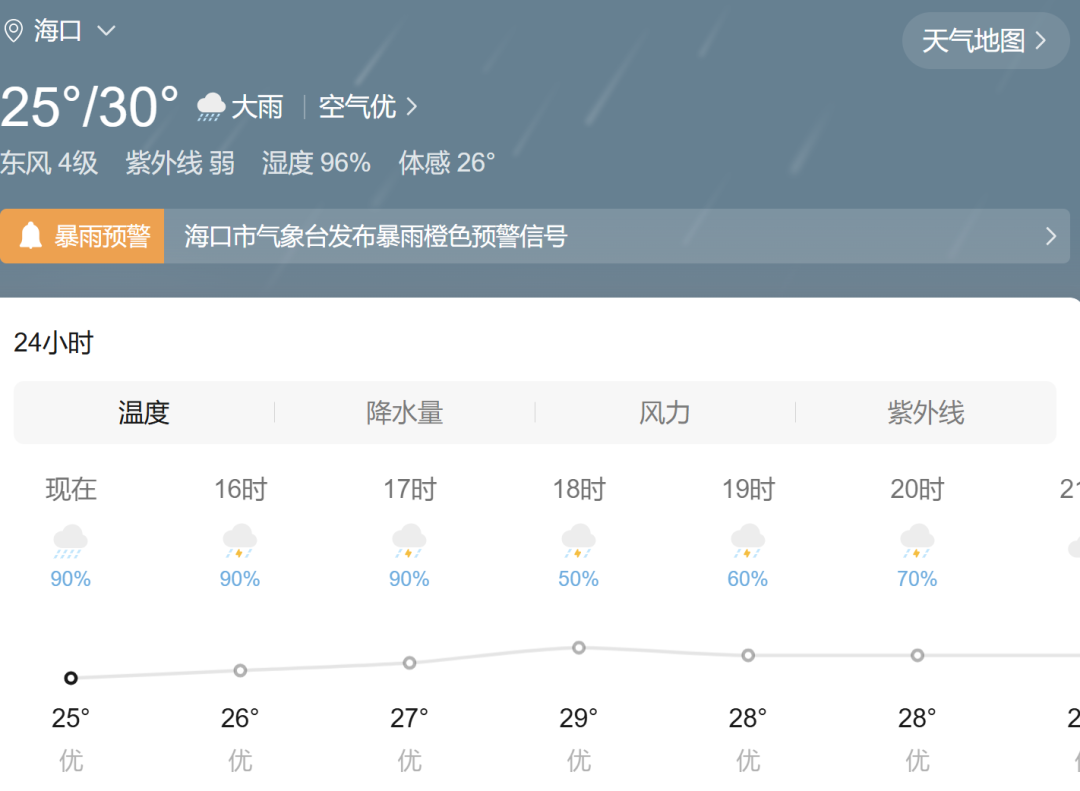Click the 50% rain chance under 18时
This screenshot has height=791, width=1080.
tap(579, 579)
